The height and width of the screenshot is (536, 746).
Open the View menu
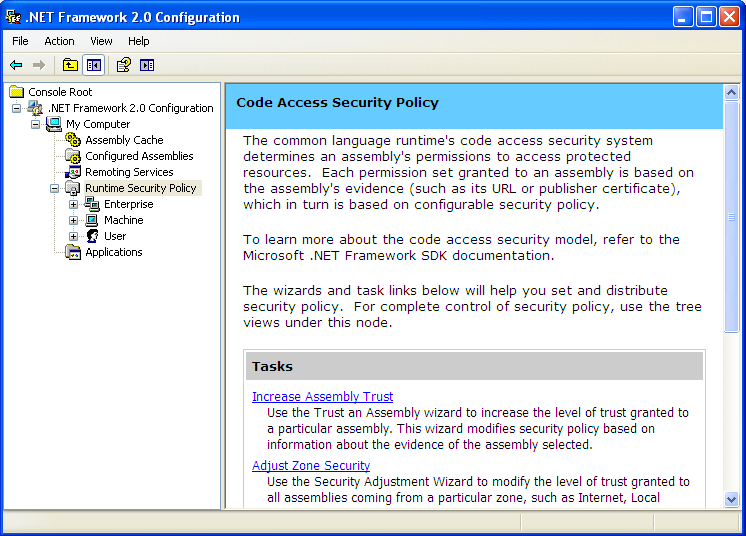pos(101,41)
